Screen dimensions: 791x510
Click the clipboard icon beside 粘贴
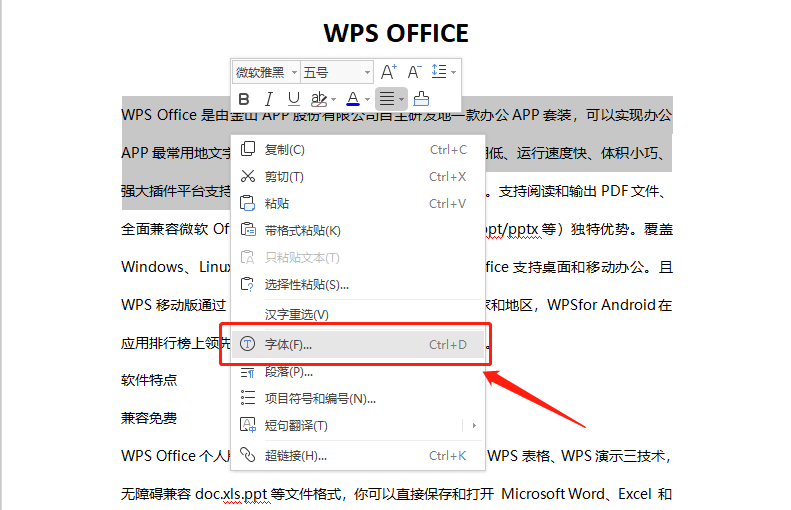pos(248,203)
